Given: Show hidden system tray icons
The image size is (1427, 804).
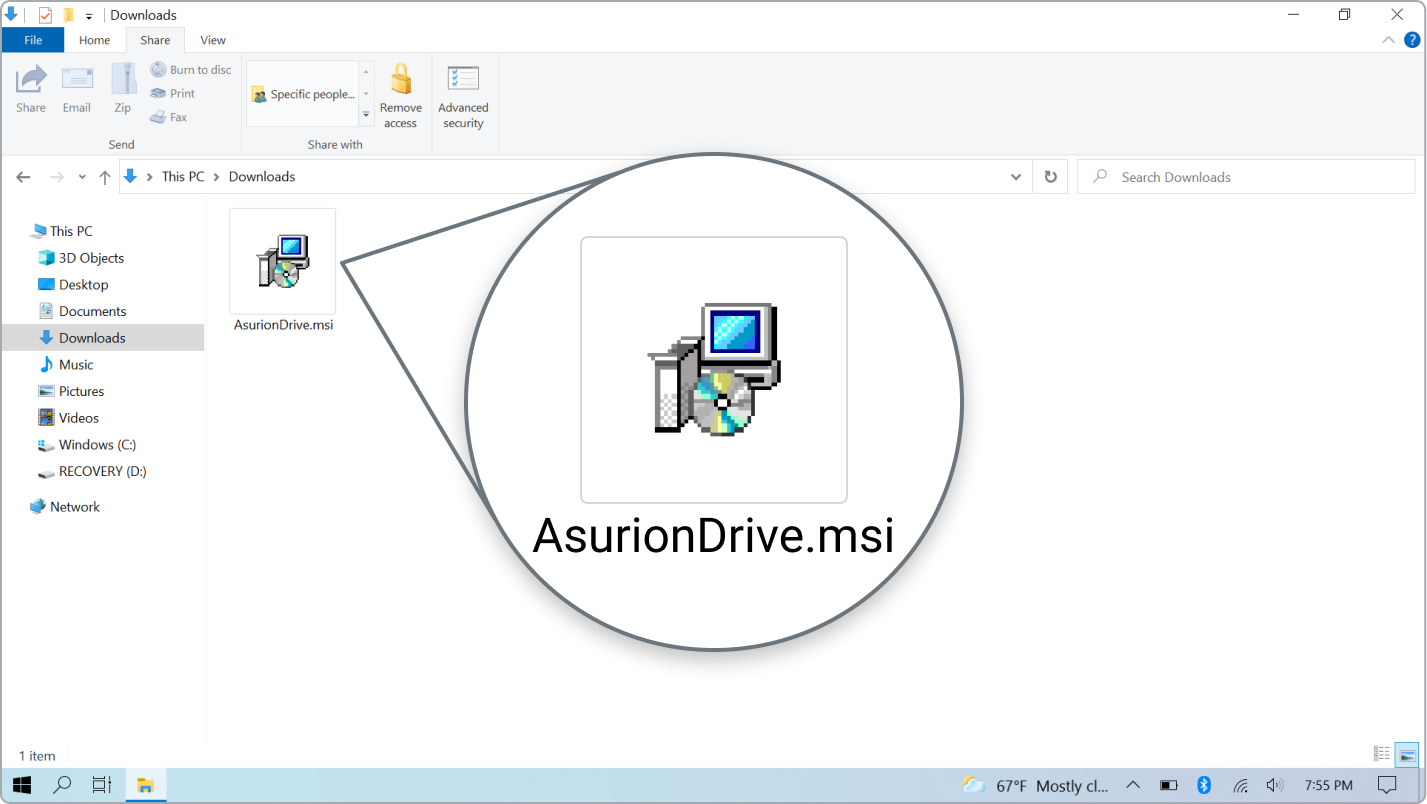Looking at the screenshot, I should (x=1133, y=785).
